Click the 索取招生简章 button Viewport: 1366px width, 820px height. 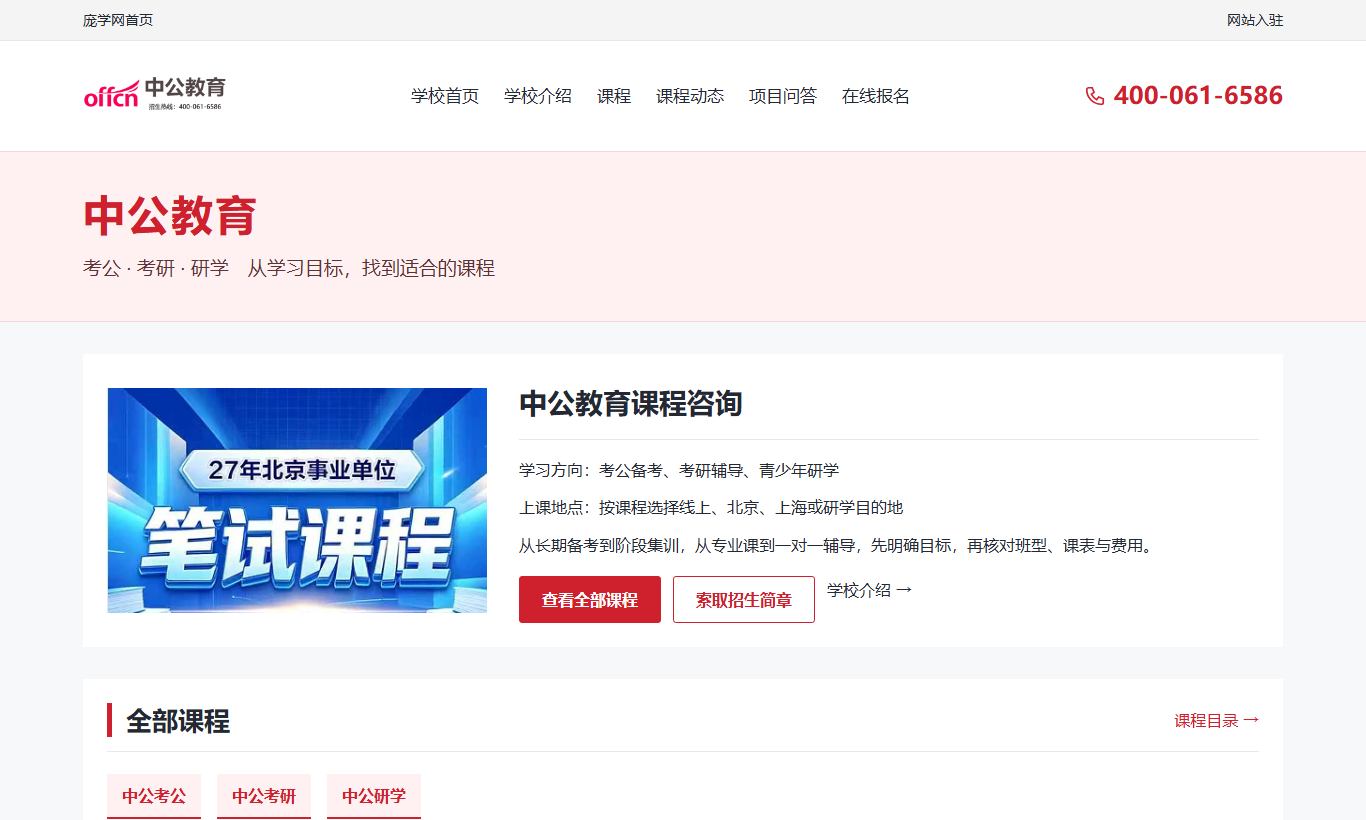coord(744,600)
